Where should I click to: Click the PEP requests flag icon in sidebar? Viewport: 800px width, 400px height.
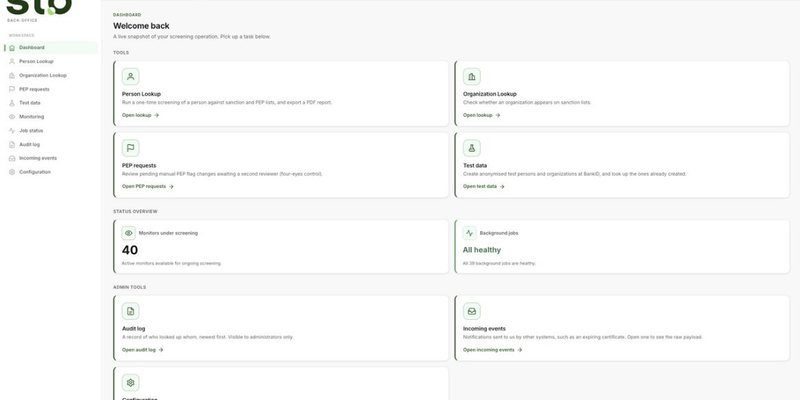tap(12, 89)
